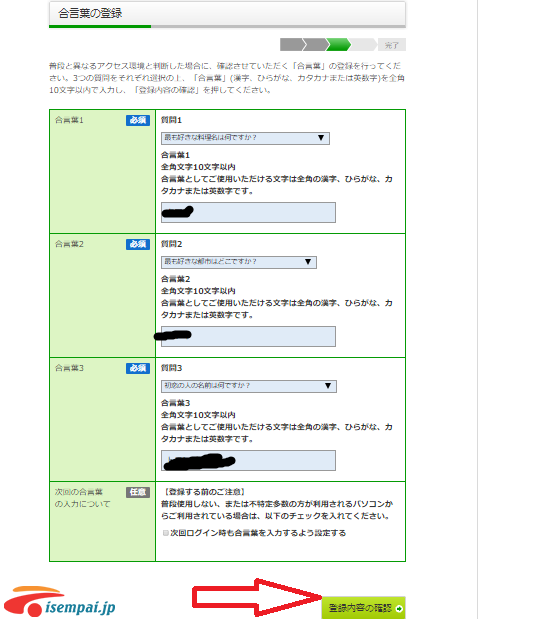Click the gray 任意 badge

(138, 492)
